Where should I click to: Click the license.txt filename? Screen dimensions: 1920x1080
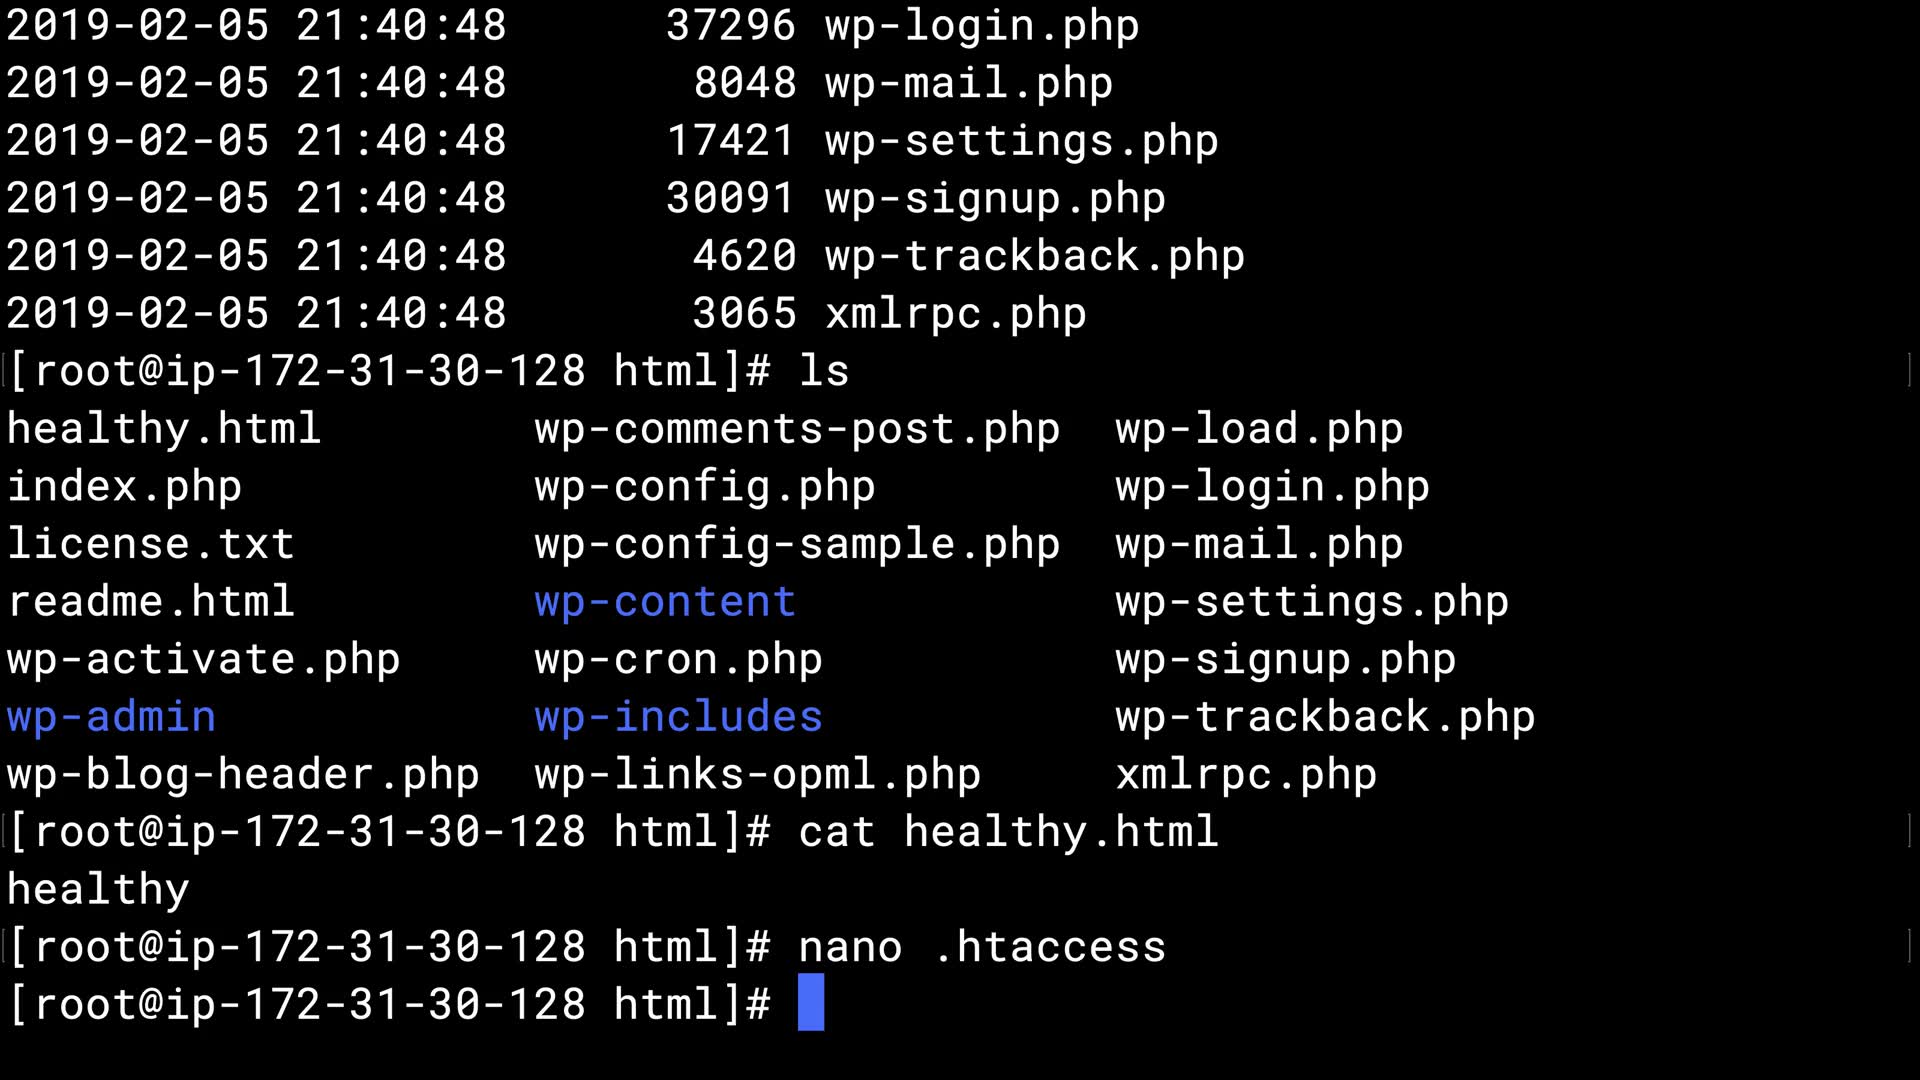point(150,545)
